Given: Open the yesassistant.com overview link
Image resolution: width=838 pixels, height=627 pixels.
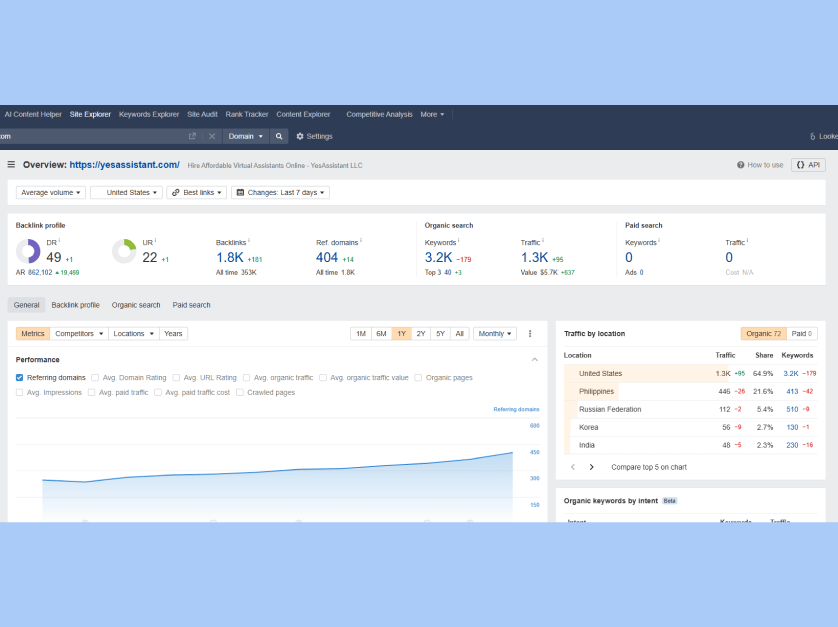Looking at the screenshot, I should 124,165.
